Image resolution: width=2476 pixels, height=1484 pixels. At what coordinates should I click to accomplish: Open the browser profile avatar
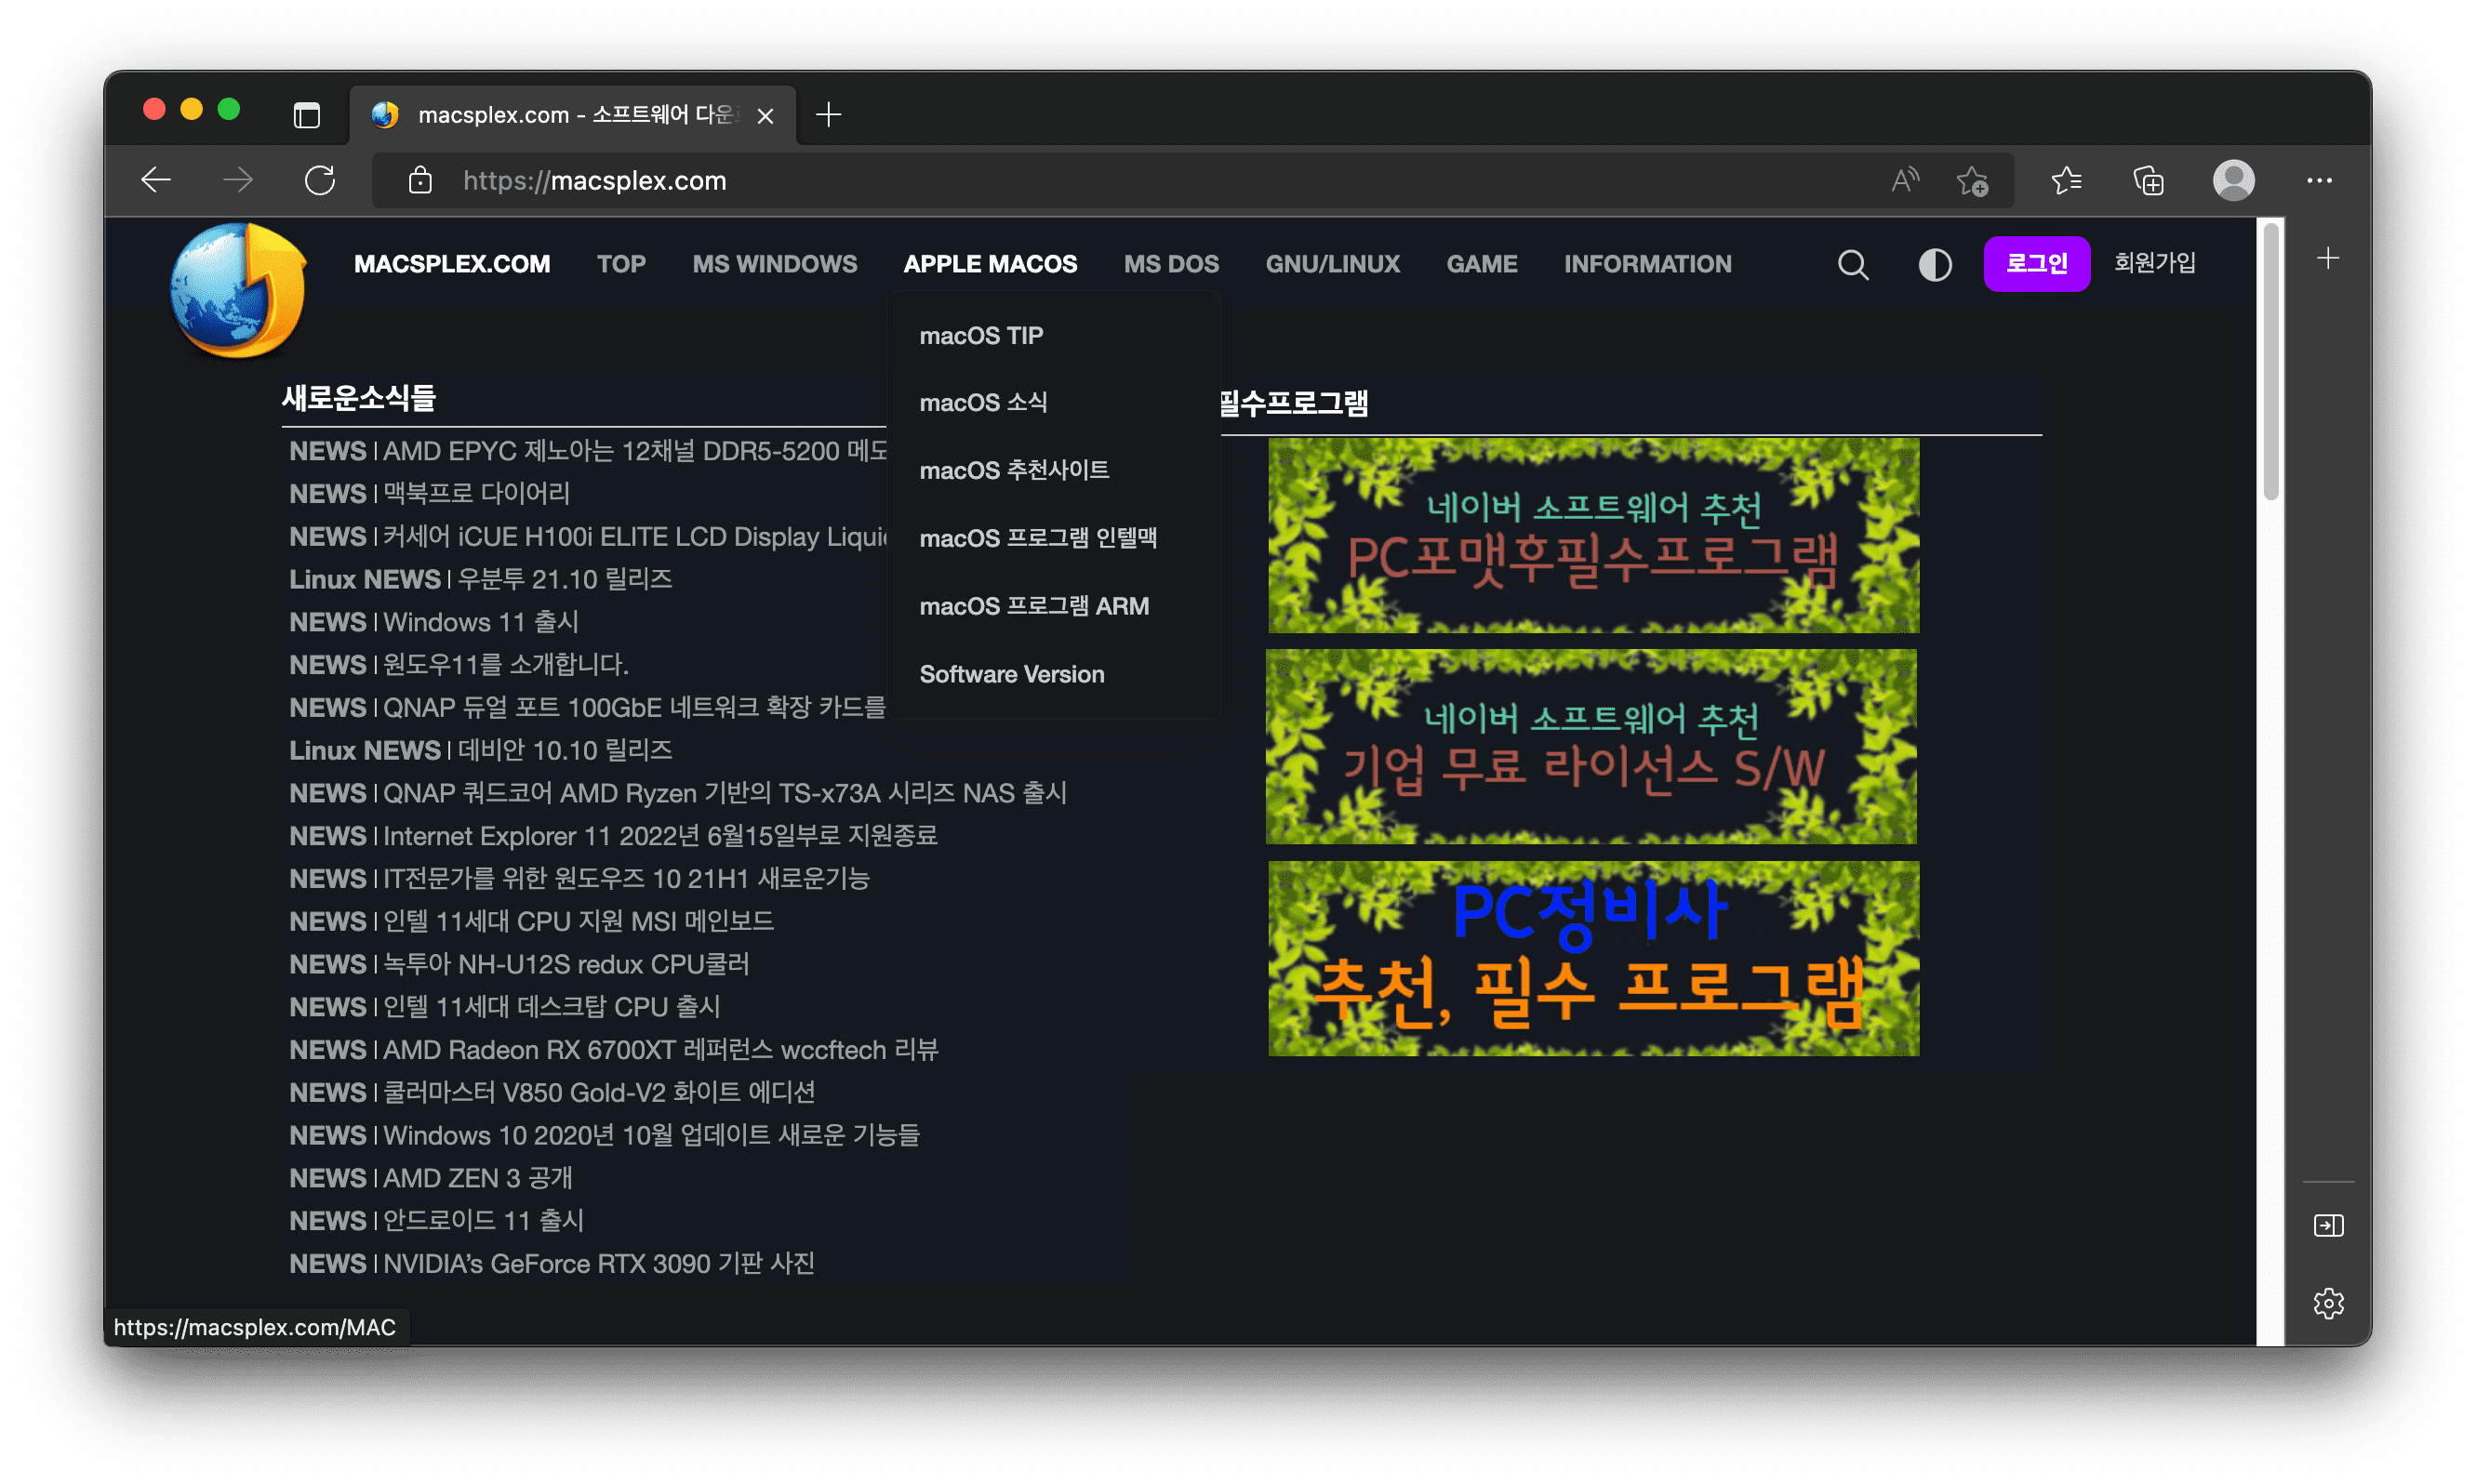(2233, 180)
